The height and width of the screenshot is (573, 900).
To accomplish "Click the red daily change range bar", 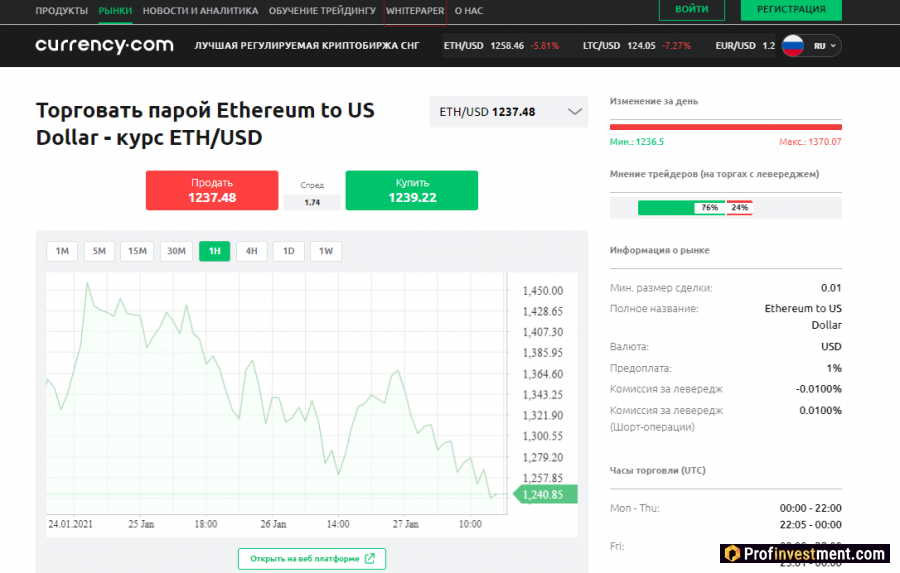I will (x=726, y=127).
